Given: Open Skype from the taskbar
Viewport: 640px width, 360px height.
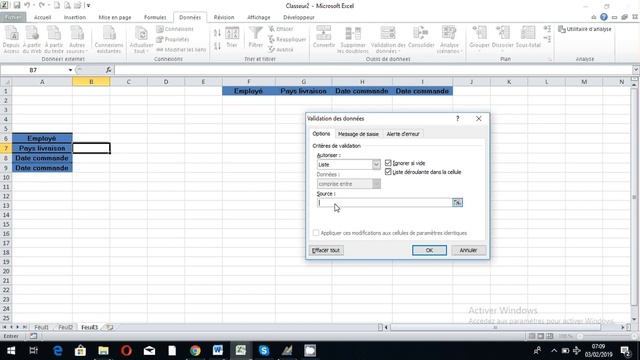Looking at the screenshot, I should pyautogui.click(x=264, y=351).
